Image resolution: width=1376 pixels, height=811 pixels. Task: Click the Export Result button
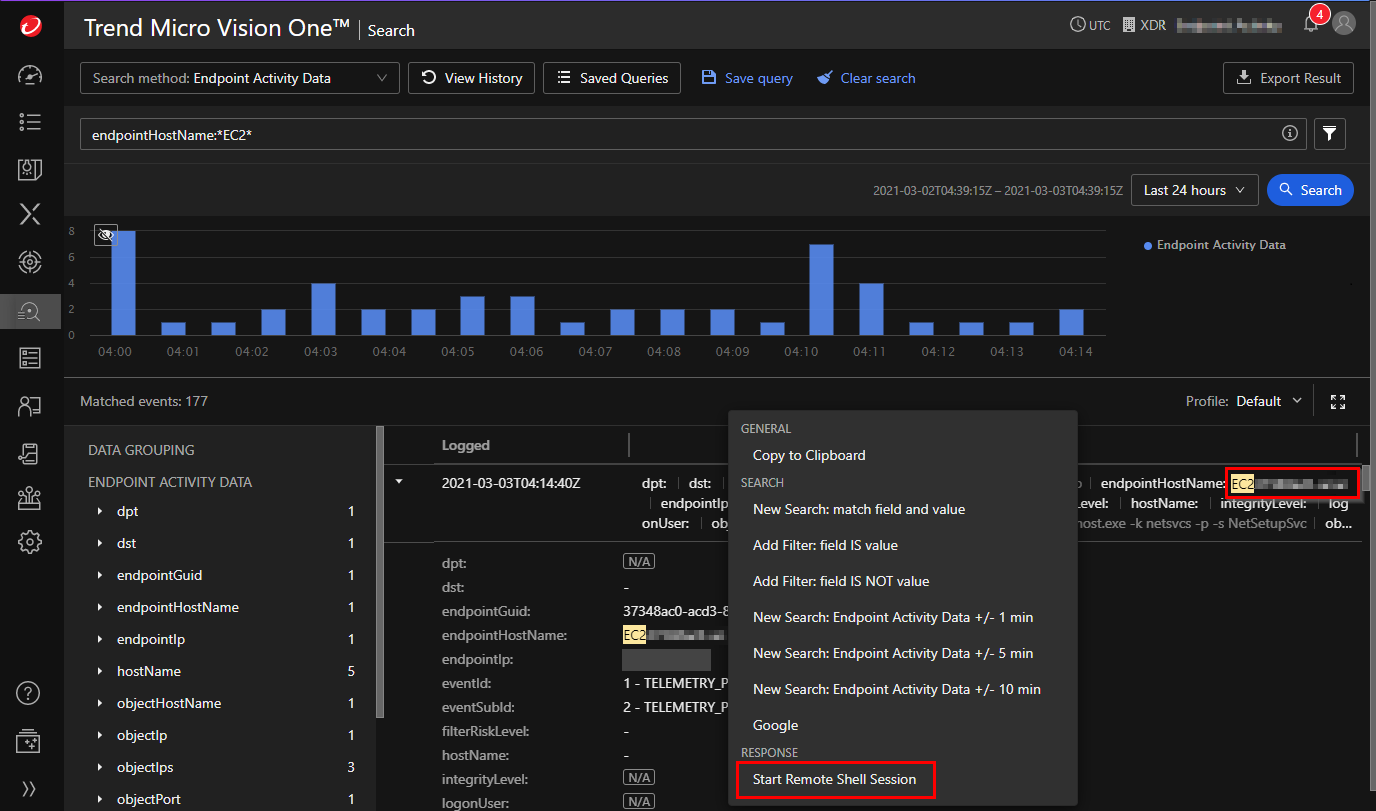coord(1288,78)
